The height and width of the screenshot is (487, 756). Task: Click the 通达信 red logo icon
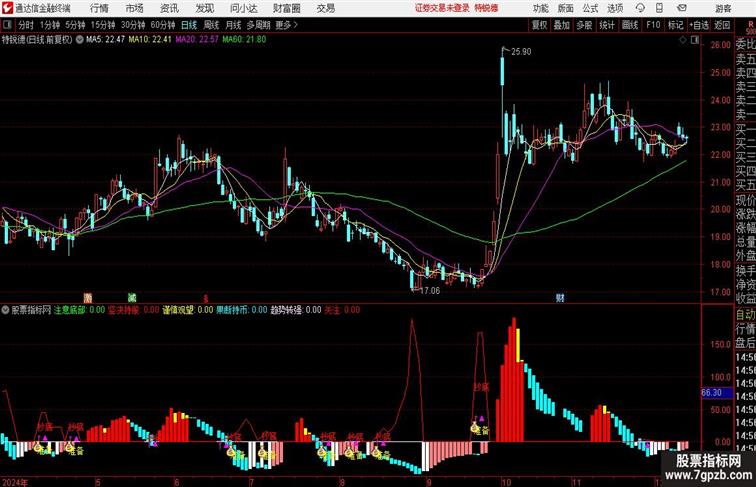(7, 8)
